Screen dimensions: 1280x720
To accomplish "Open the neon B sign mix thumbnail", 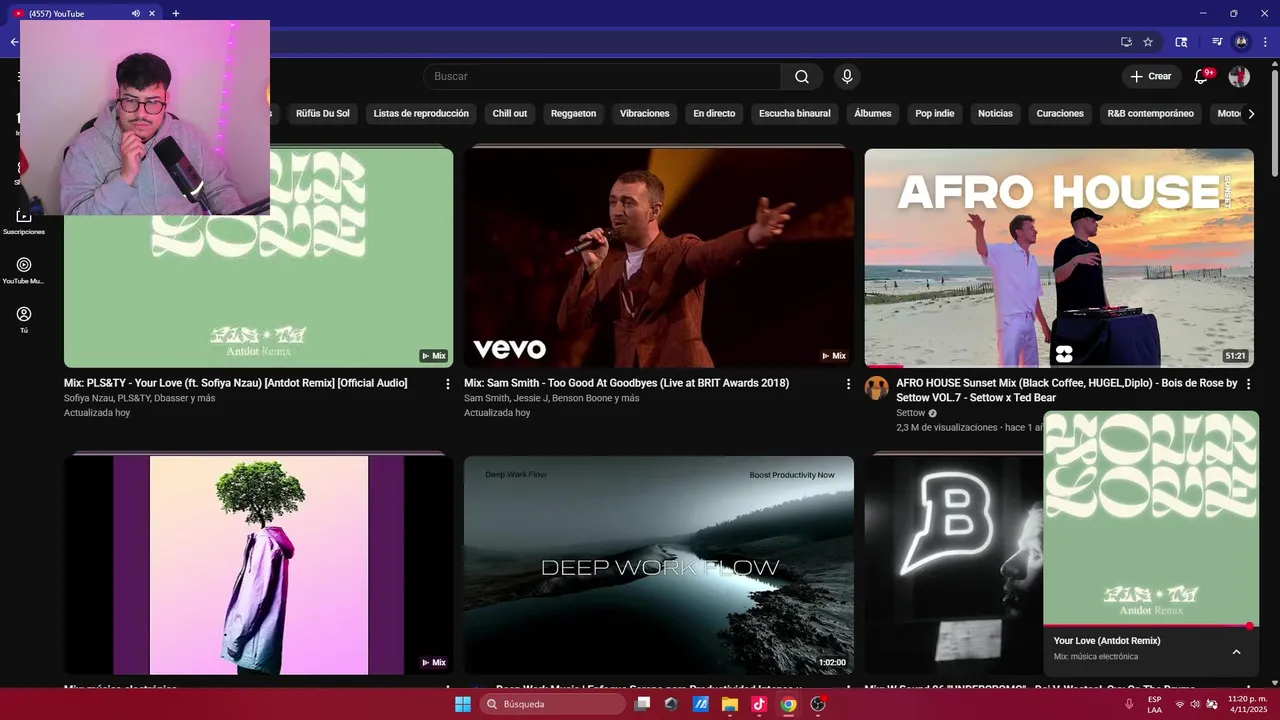I will click(953, 565).
